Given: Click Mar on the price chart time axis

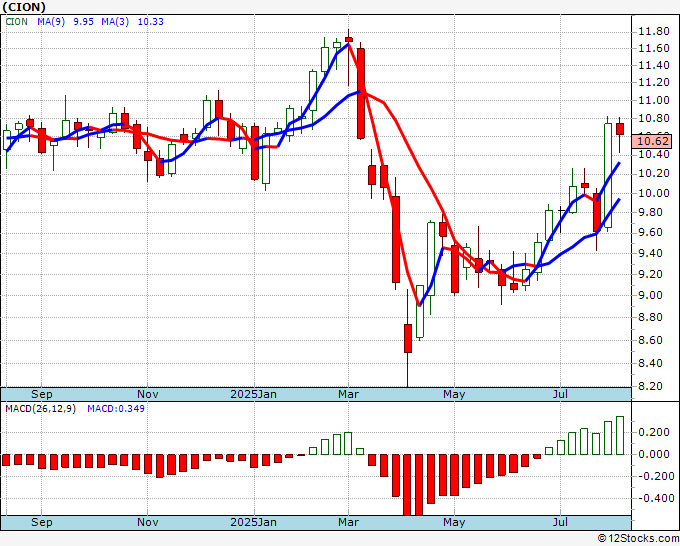Looking at the screenshot, I should (348, 394).
